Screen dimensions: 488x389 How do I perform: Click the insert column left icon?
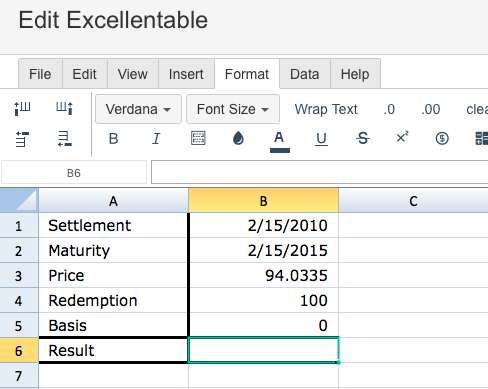(x=22, y=109)
